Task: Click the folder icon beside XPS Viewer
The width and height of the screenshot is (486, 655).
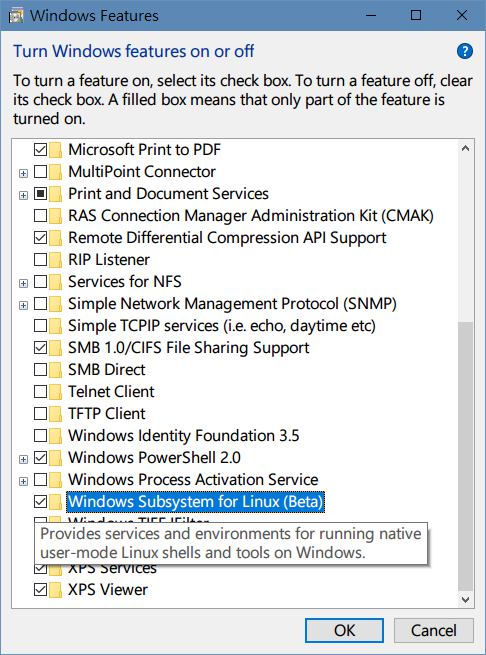Action: [56, 590]
